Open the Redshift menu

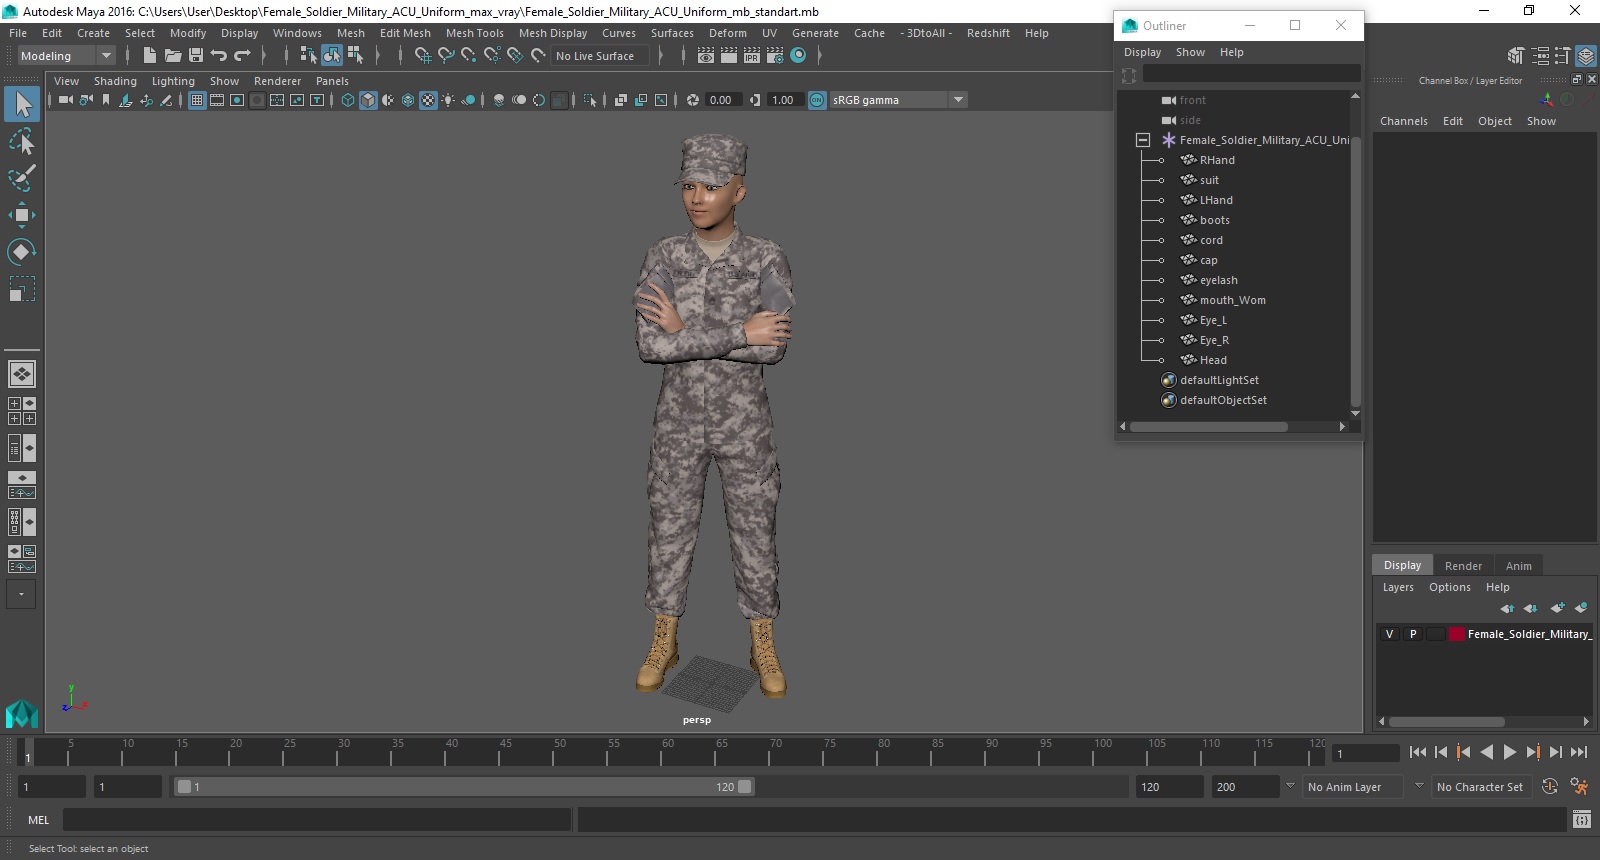click(x=988, y=33)
